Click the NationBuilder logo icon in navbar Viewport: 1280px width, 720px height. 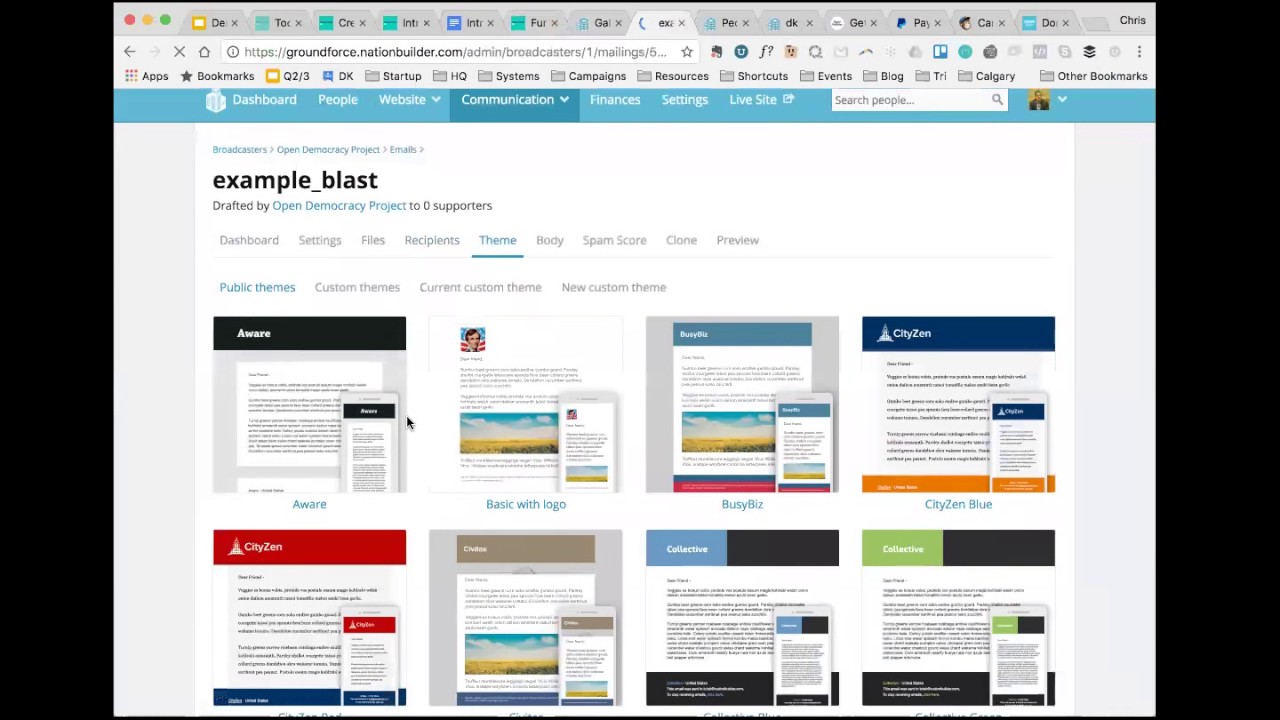(215, 100)
